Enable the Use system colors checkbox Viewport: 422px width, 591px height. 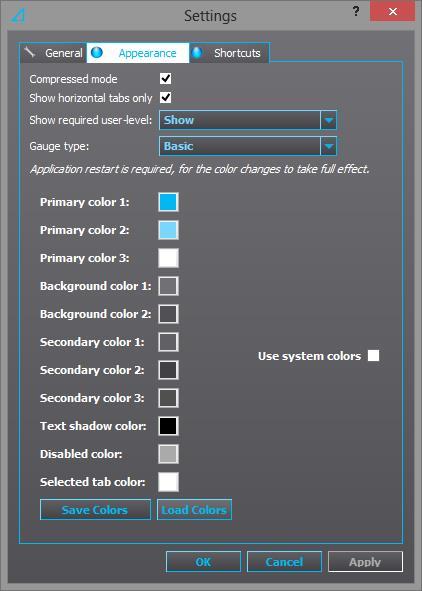[x=373, y=355]
